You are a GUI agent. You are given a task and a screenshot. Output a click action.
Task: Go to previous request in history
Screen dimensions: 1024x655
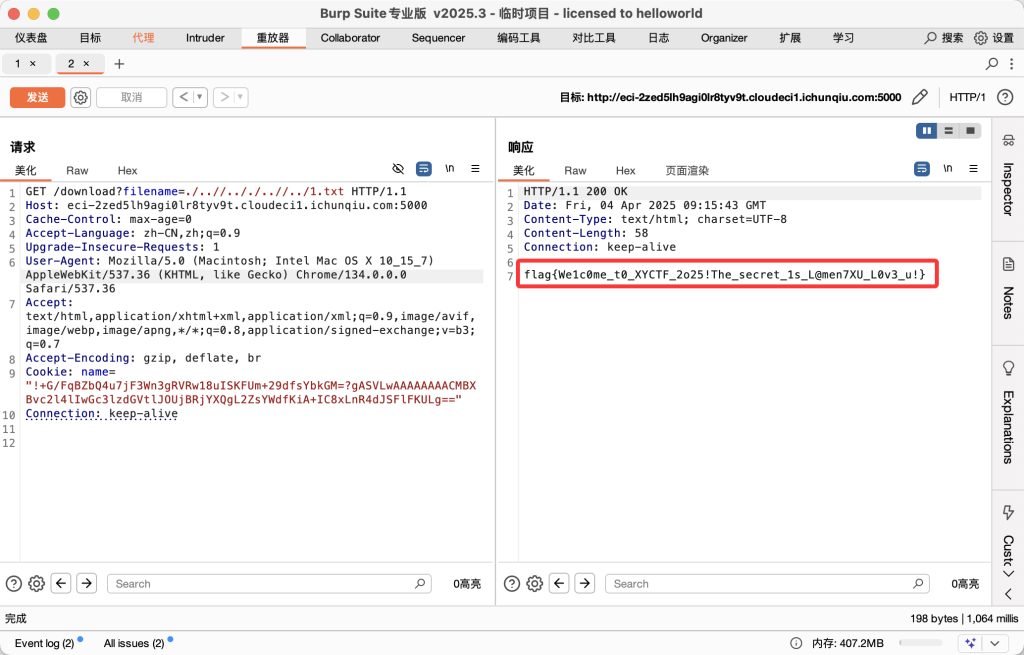184,97
